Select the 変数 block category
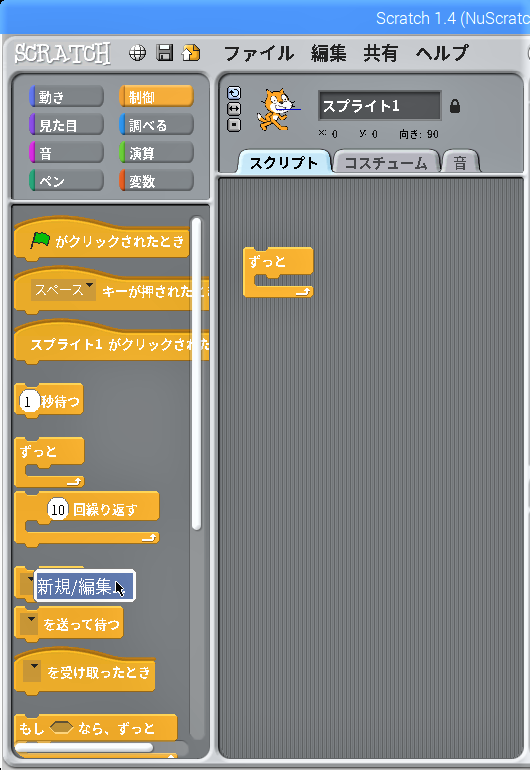530x770 pixels. (x=156, y=181)
